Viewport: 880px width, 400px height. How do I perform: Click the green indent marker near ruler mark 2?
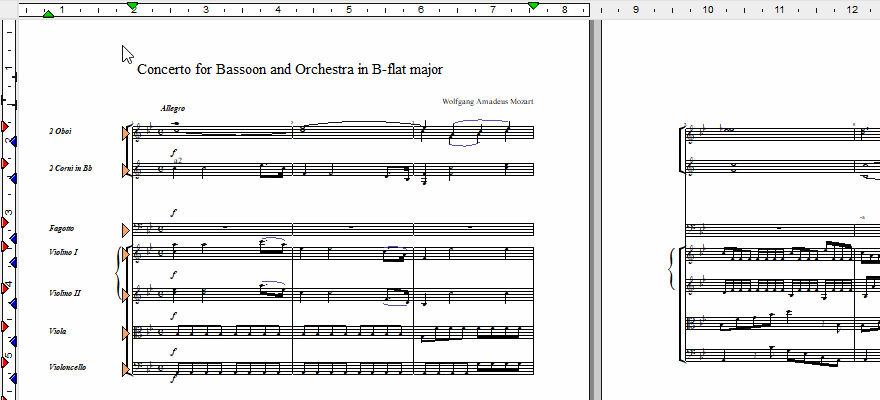133,6
